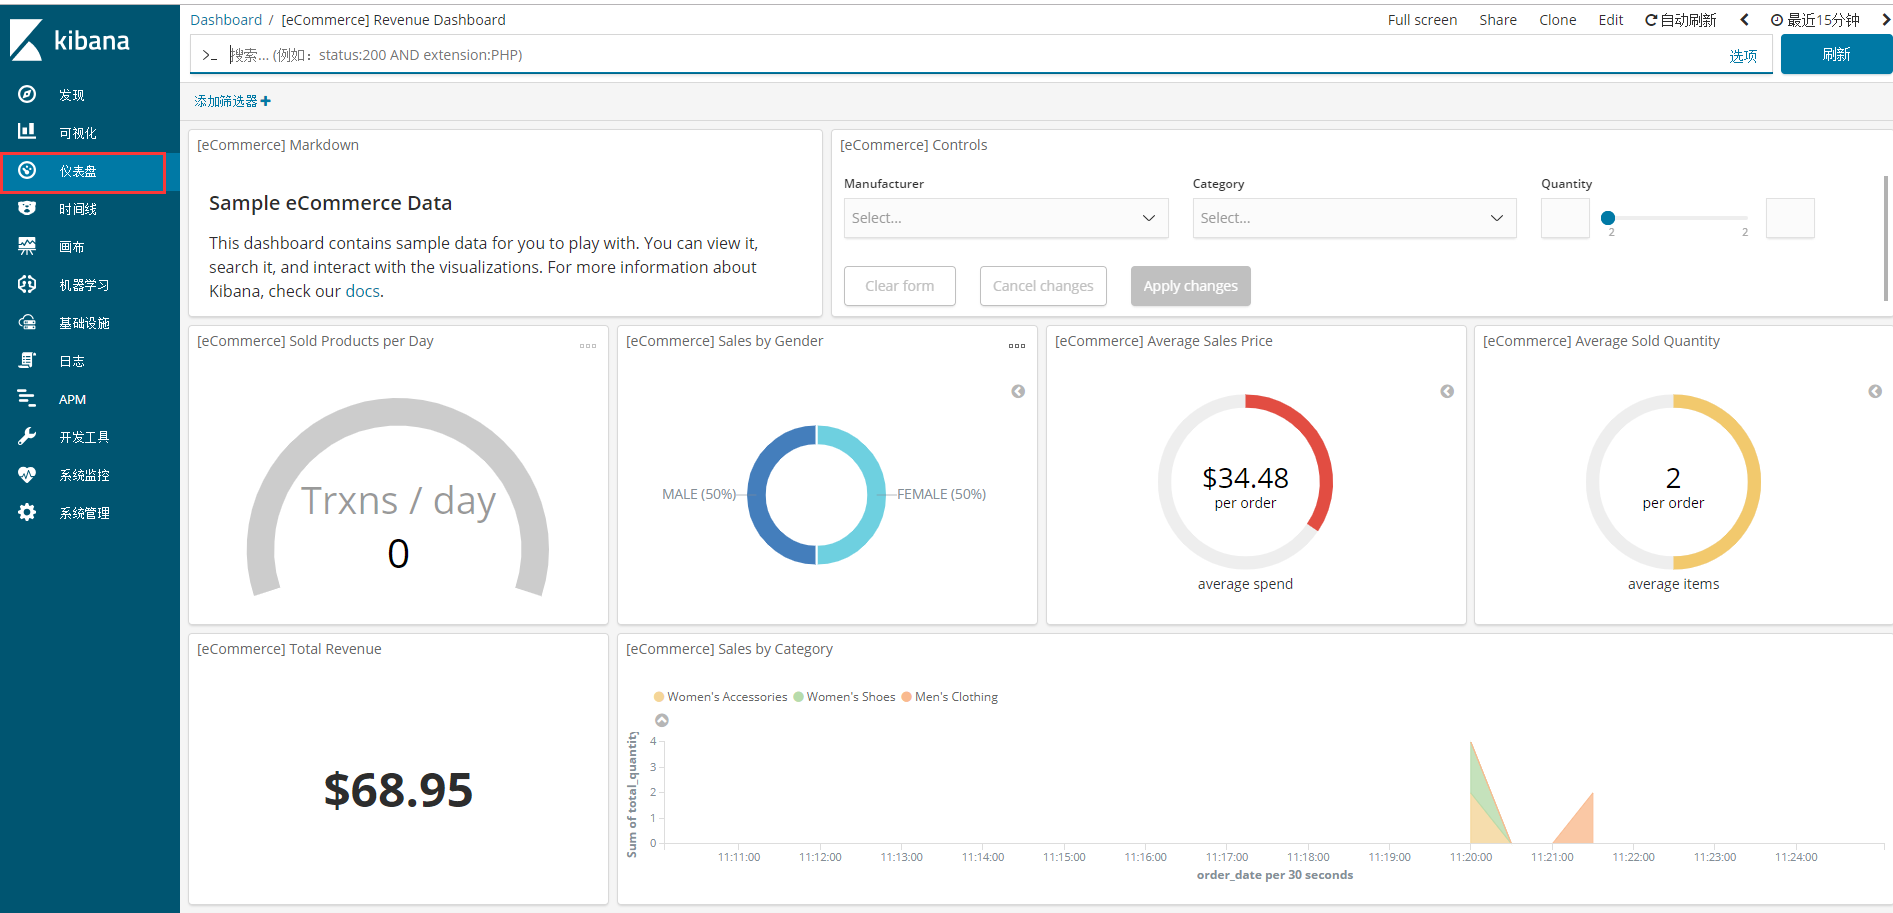Click the $68.95 total revenue metric
Image resolution: width=1893 pixels, height=913 pixels.
pyautogui.click(x=398, y=790)
